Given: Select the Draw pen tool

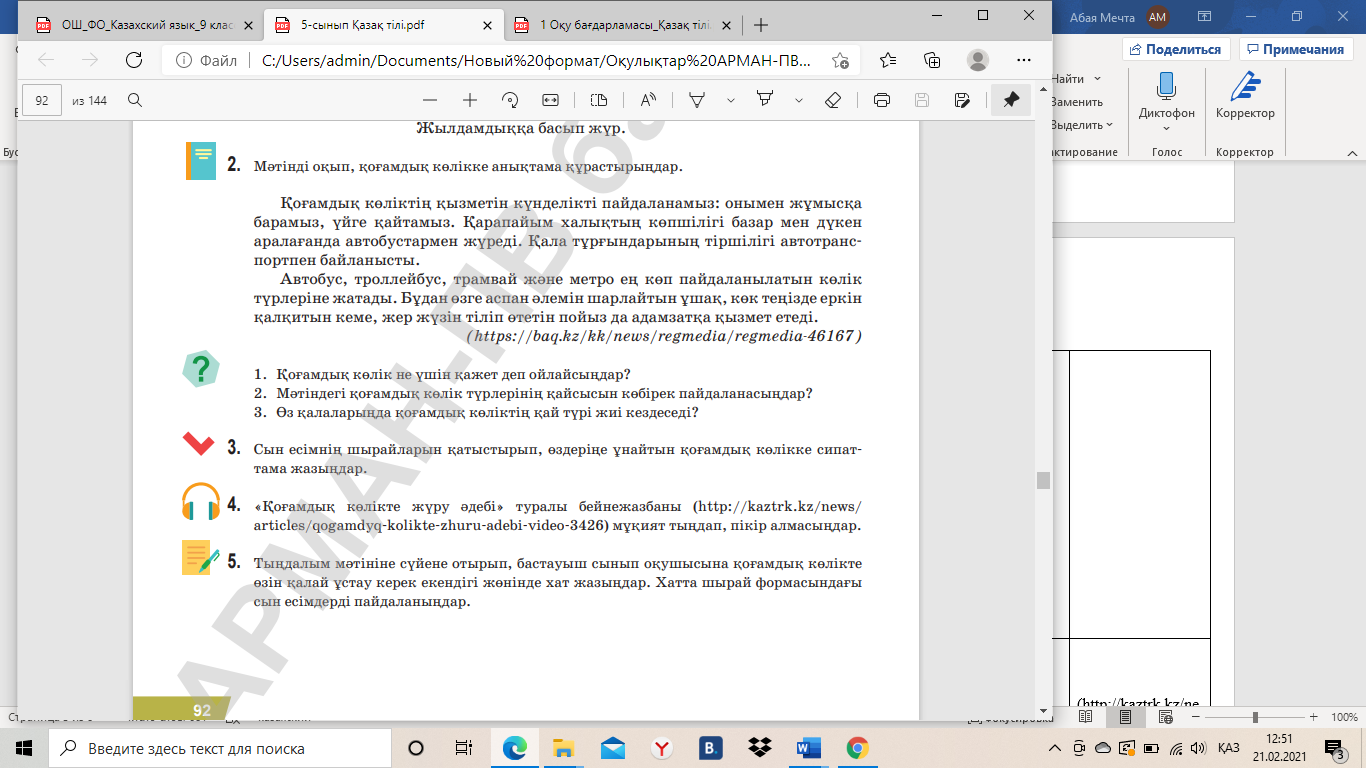Looking at the screenshot, I should pos(698,100).
